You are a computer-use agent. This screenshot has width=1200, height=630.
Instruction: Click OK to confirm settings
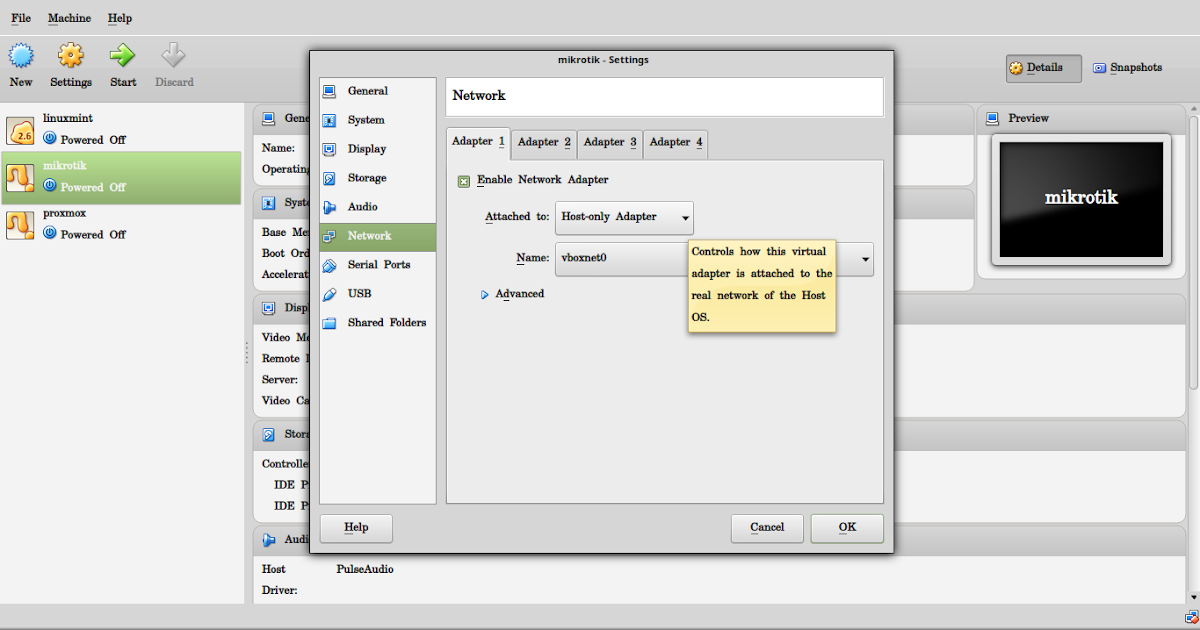coord(847,528)
